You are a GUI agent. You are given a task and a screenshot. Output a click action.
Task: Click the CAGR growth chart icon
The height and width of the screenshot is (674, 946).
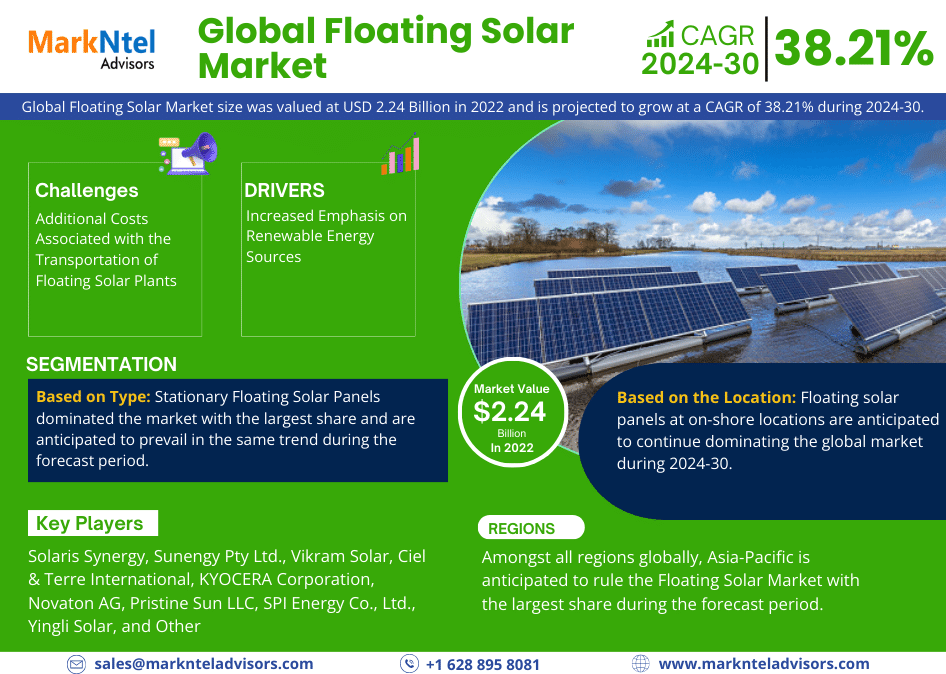pos(660,34)
